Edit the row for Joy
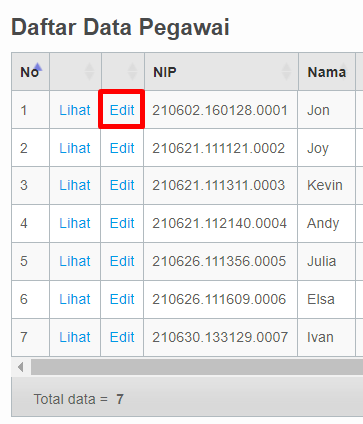This screenshot has width=363, height=424. [122, 148]
